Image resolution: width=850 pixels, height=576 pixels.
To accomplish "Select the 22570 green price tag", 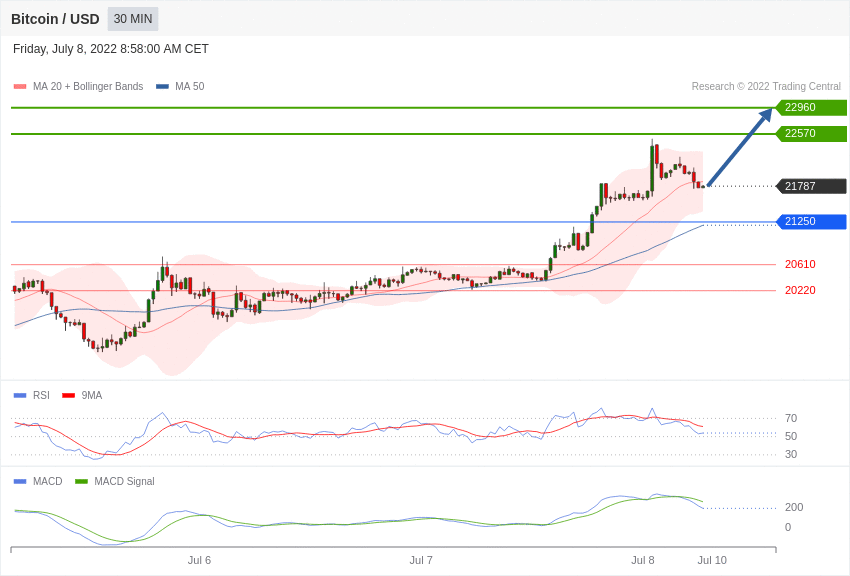I will coord(811,133).
